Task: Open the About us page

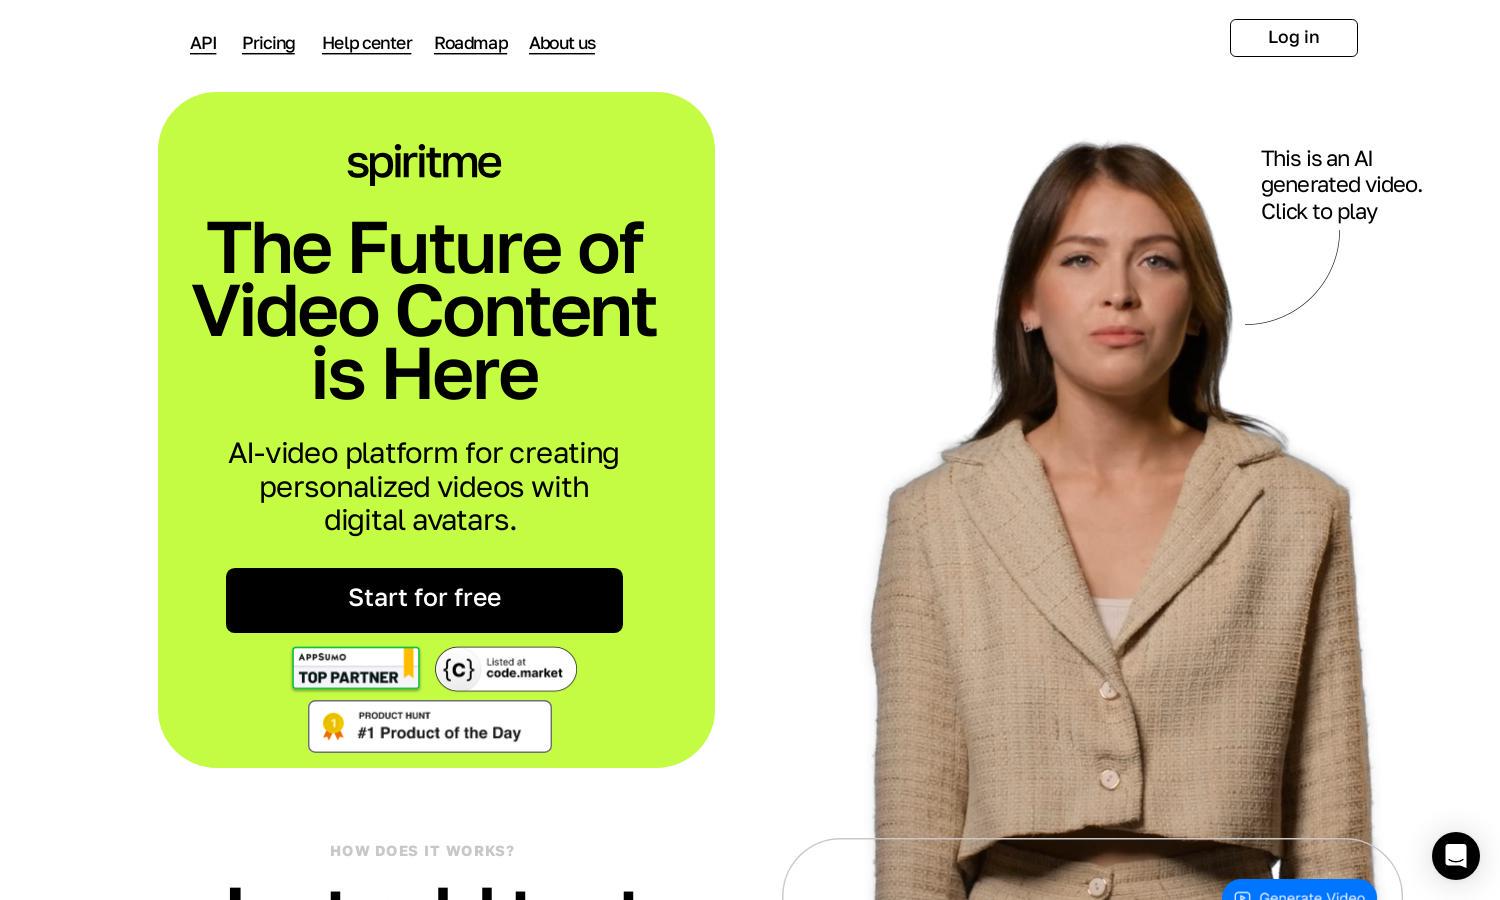Action: click(x=562, y=43)
